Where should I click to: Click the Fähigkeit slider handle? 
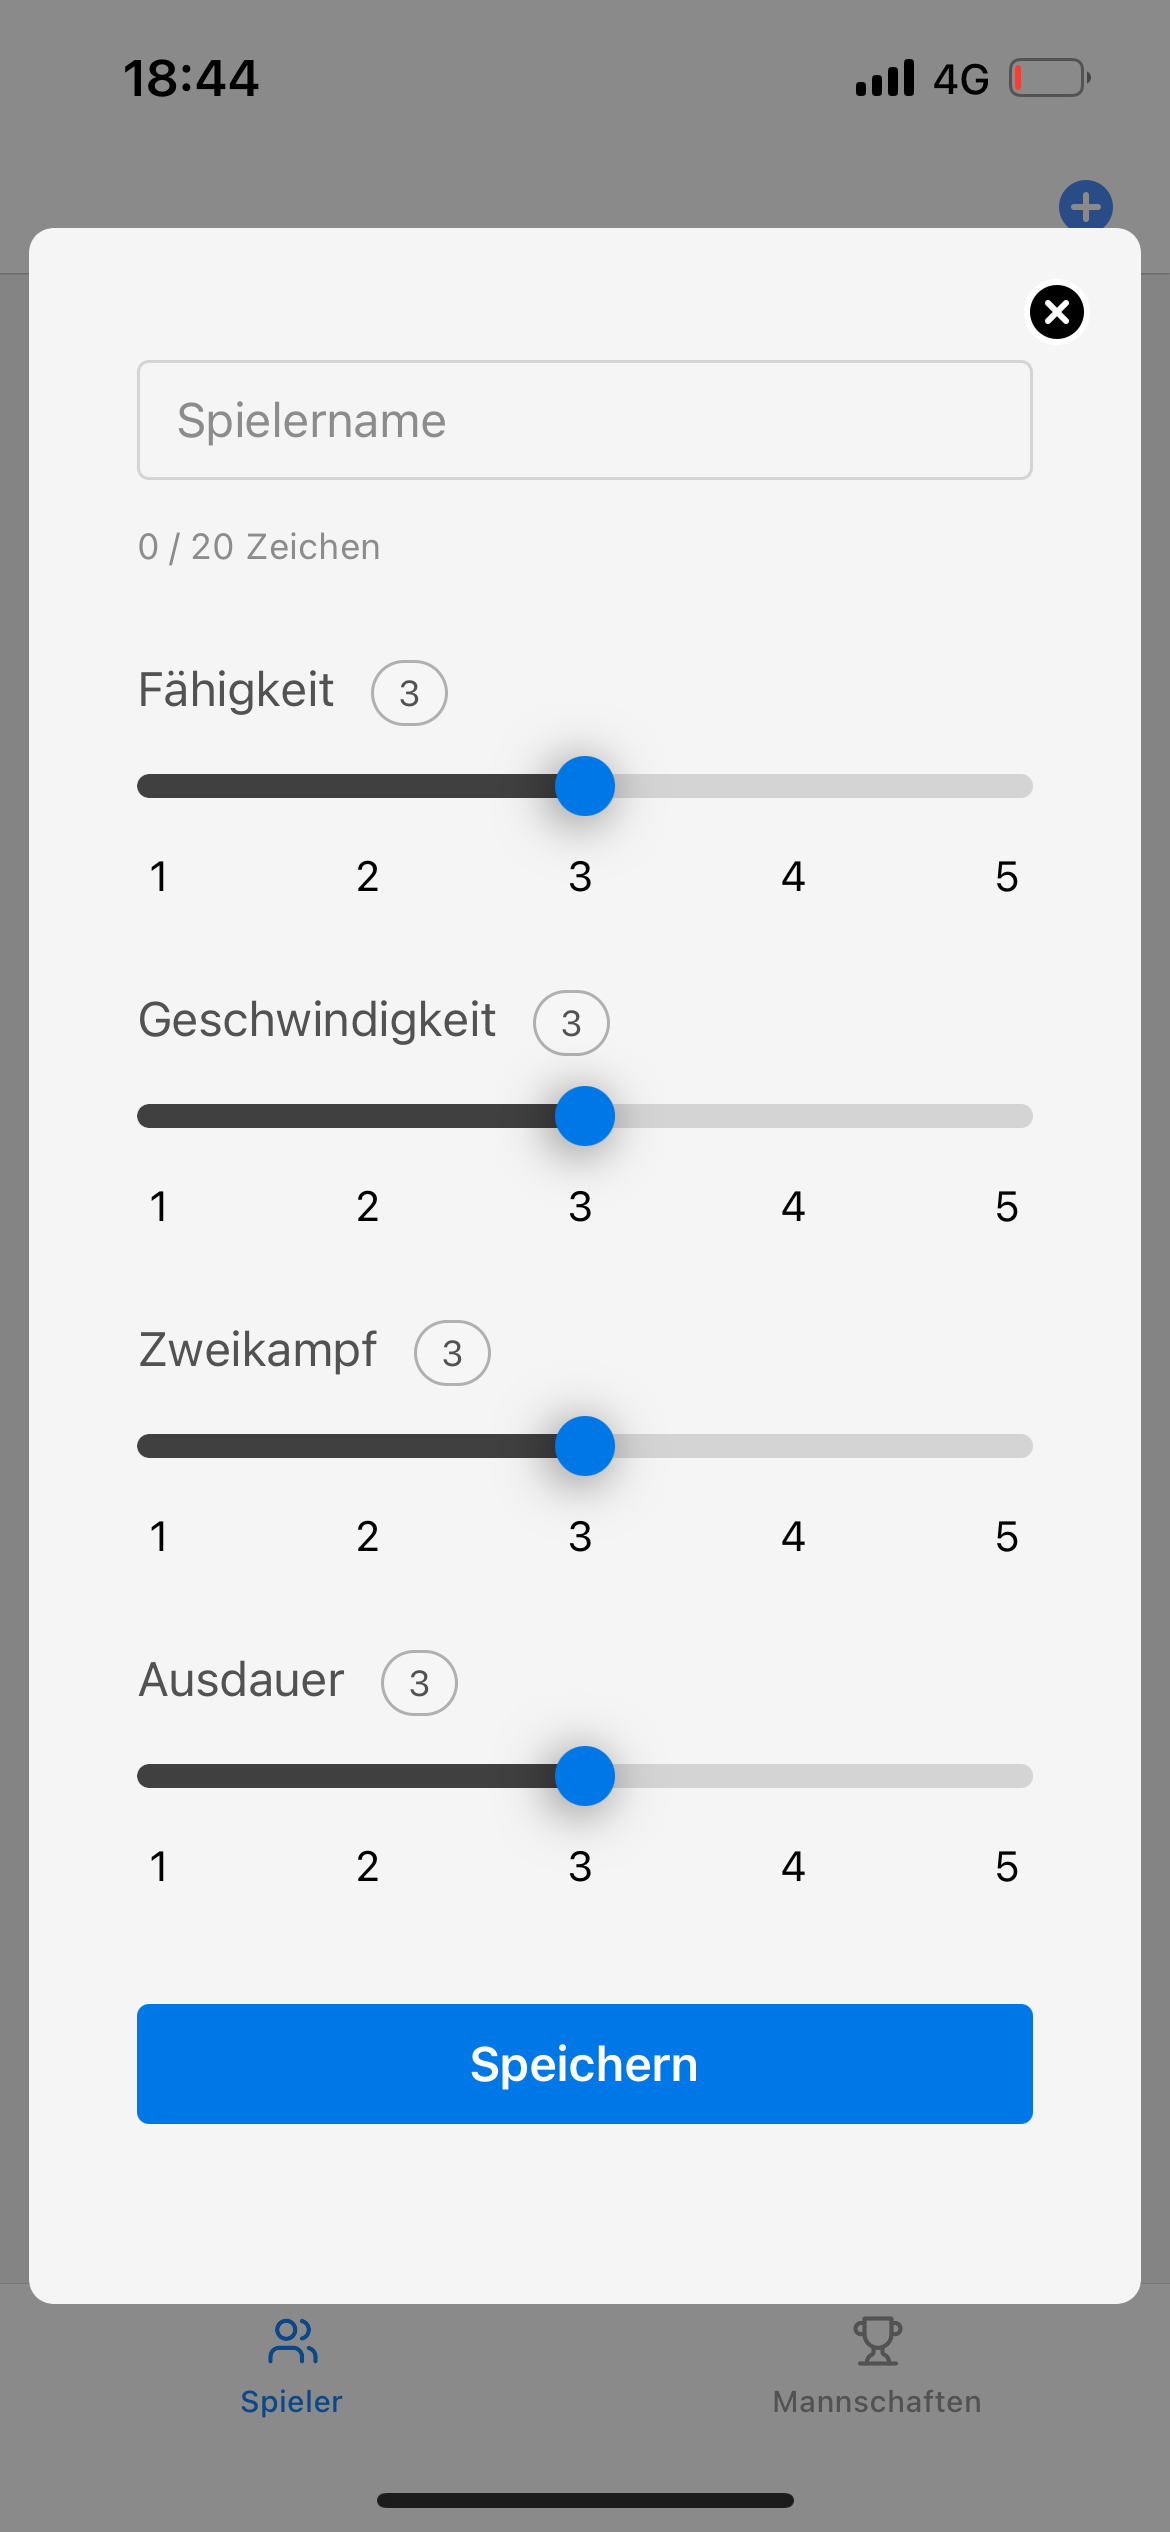pos(584,786)
